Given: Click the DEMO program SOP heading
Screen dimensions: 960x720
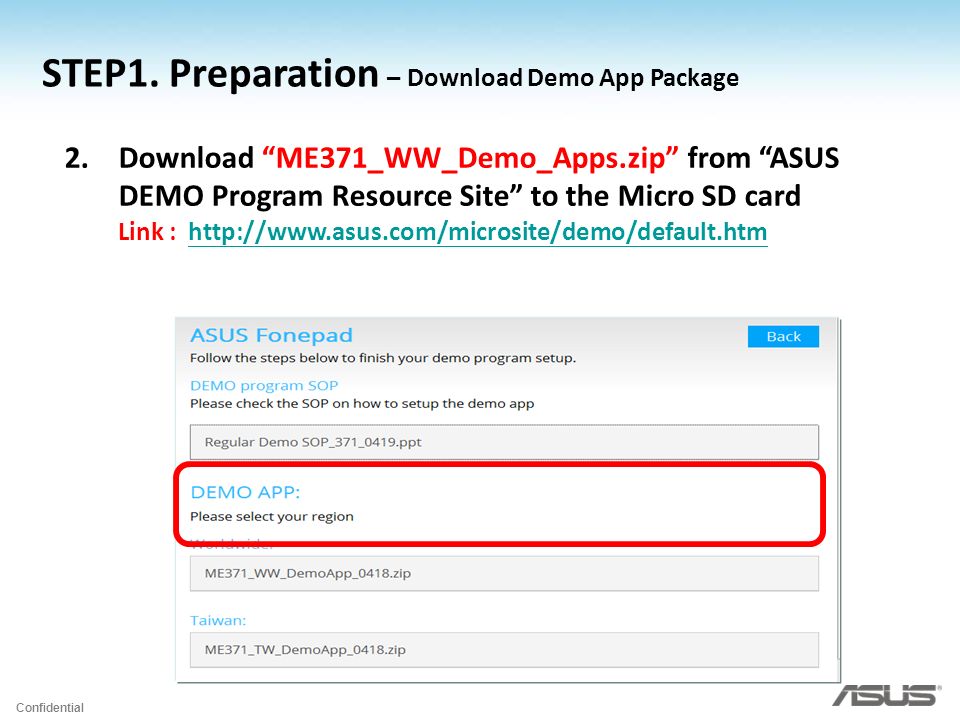Looking at the screenshot, I should (264, 386).
